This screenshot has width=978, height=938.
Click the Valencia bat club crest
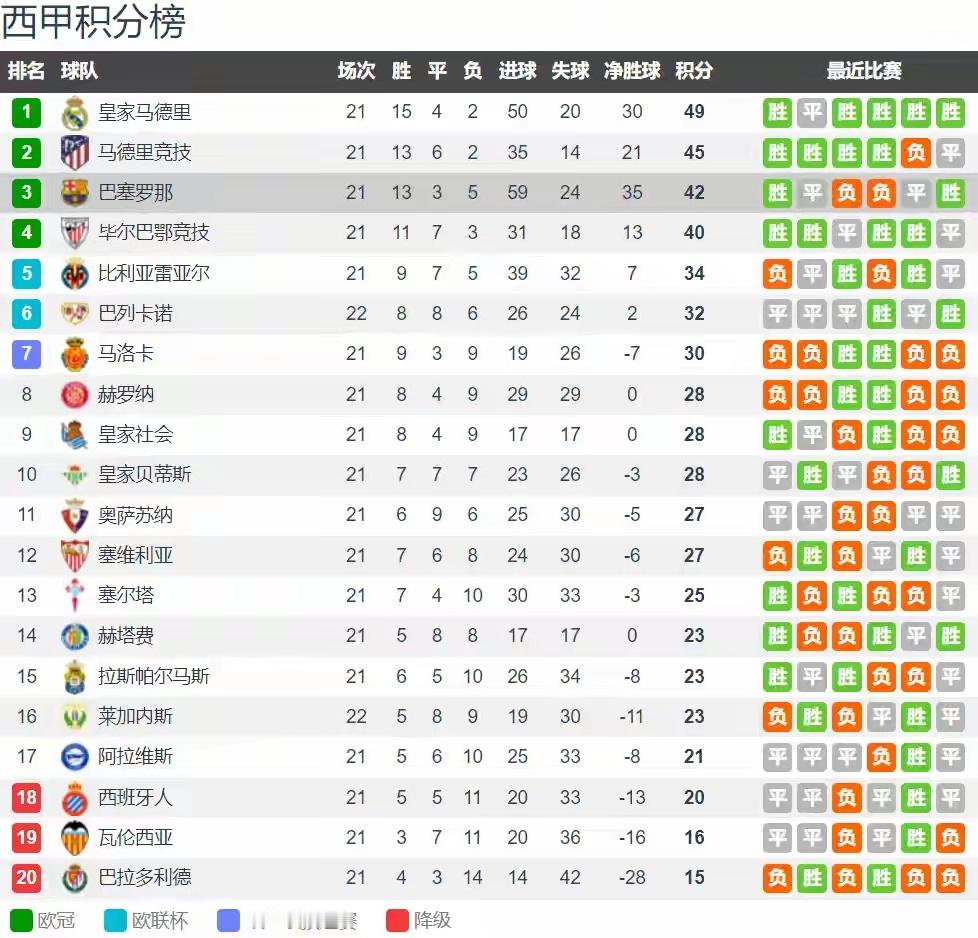(75, 838)
